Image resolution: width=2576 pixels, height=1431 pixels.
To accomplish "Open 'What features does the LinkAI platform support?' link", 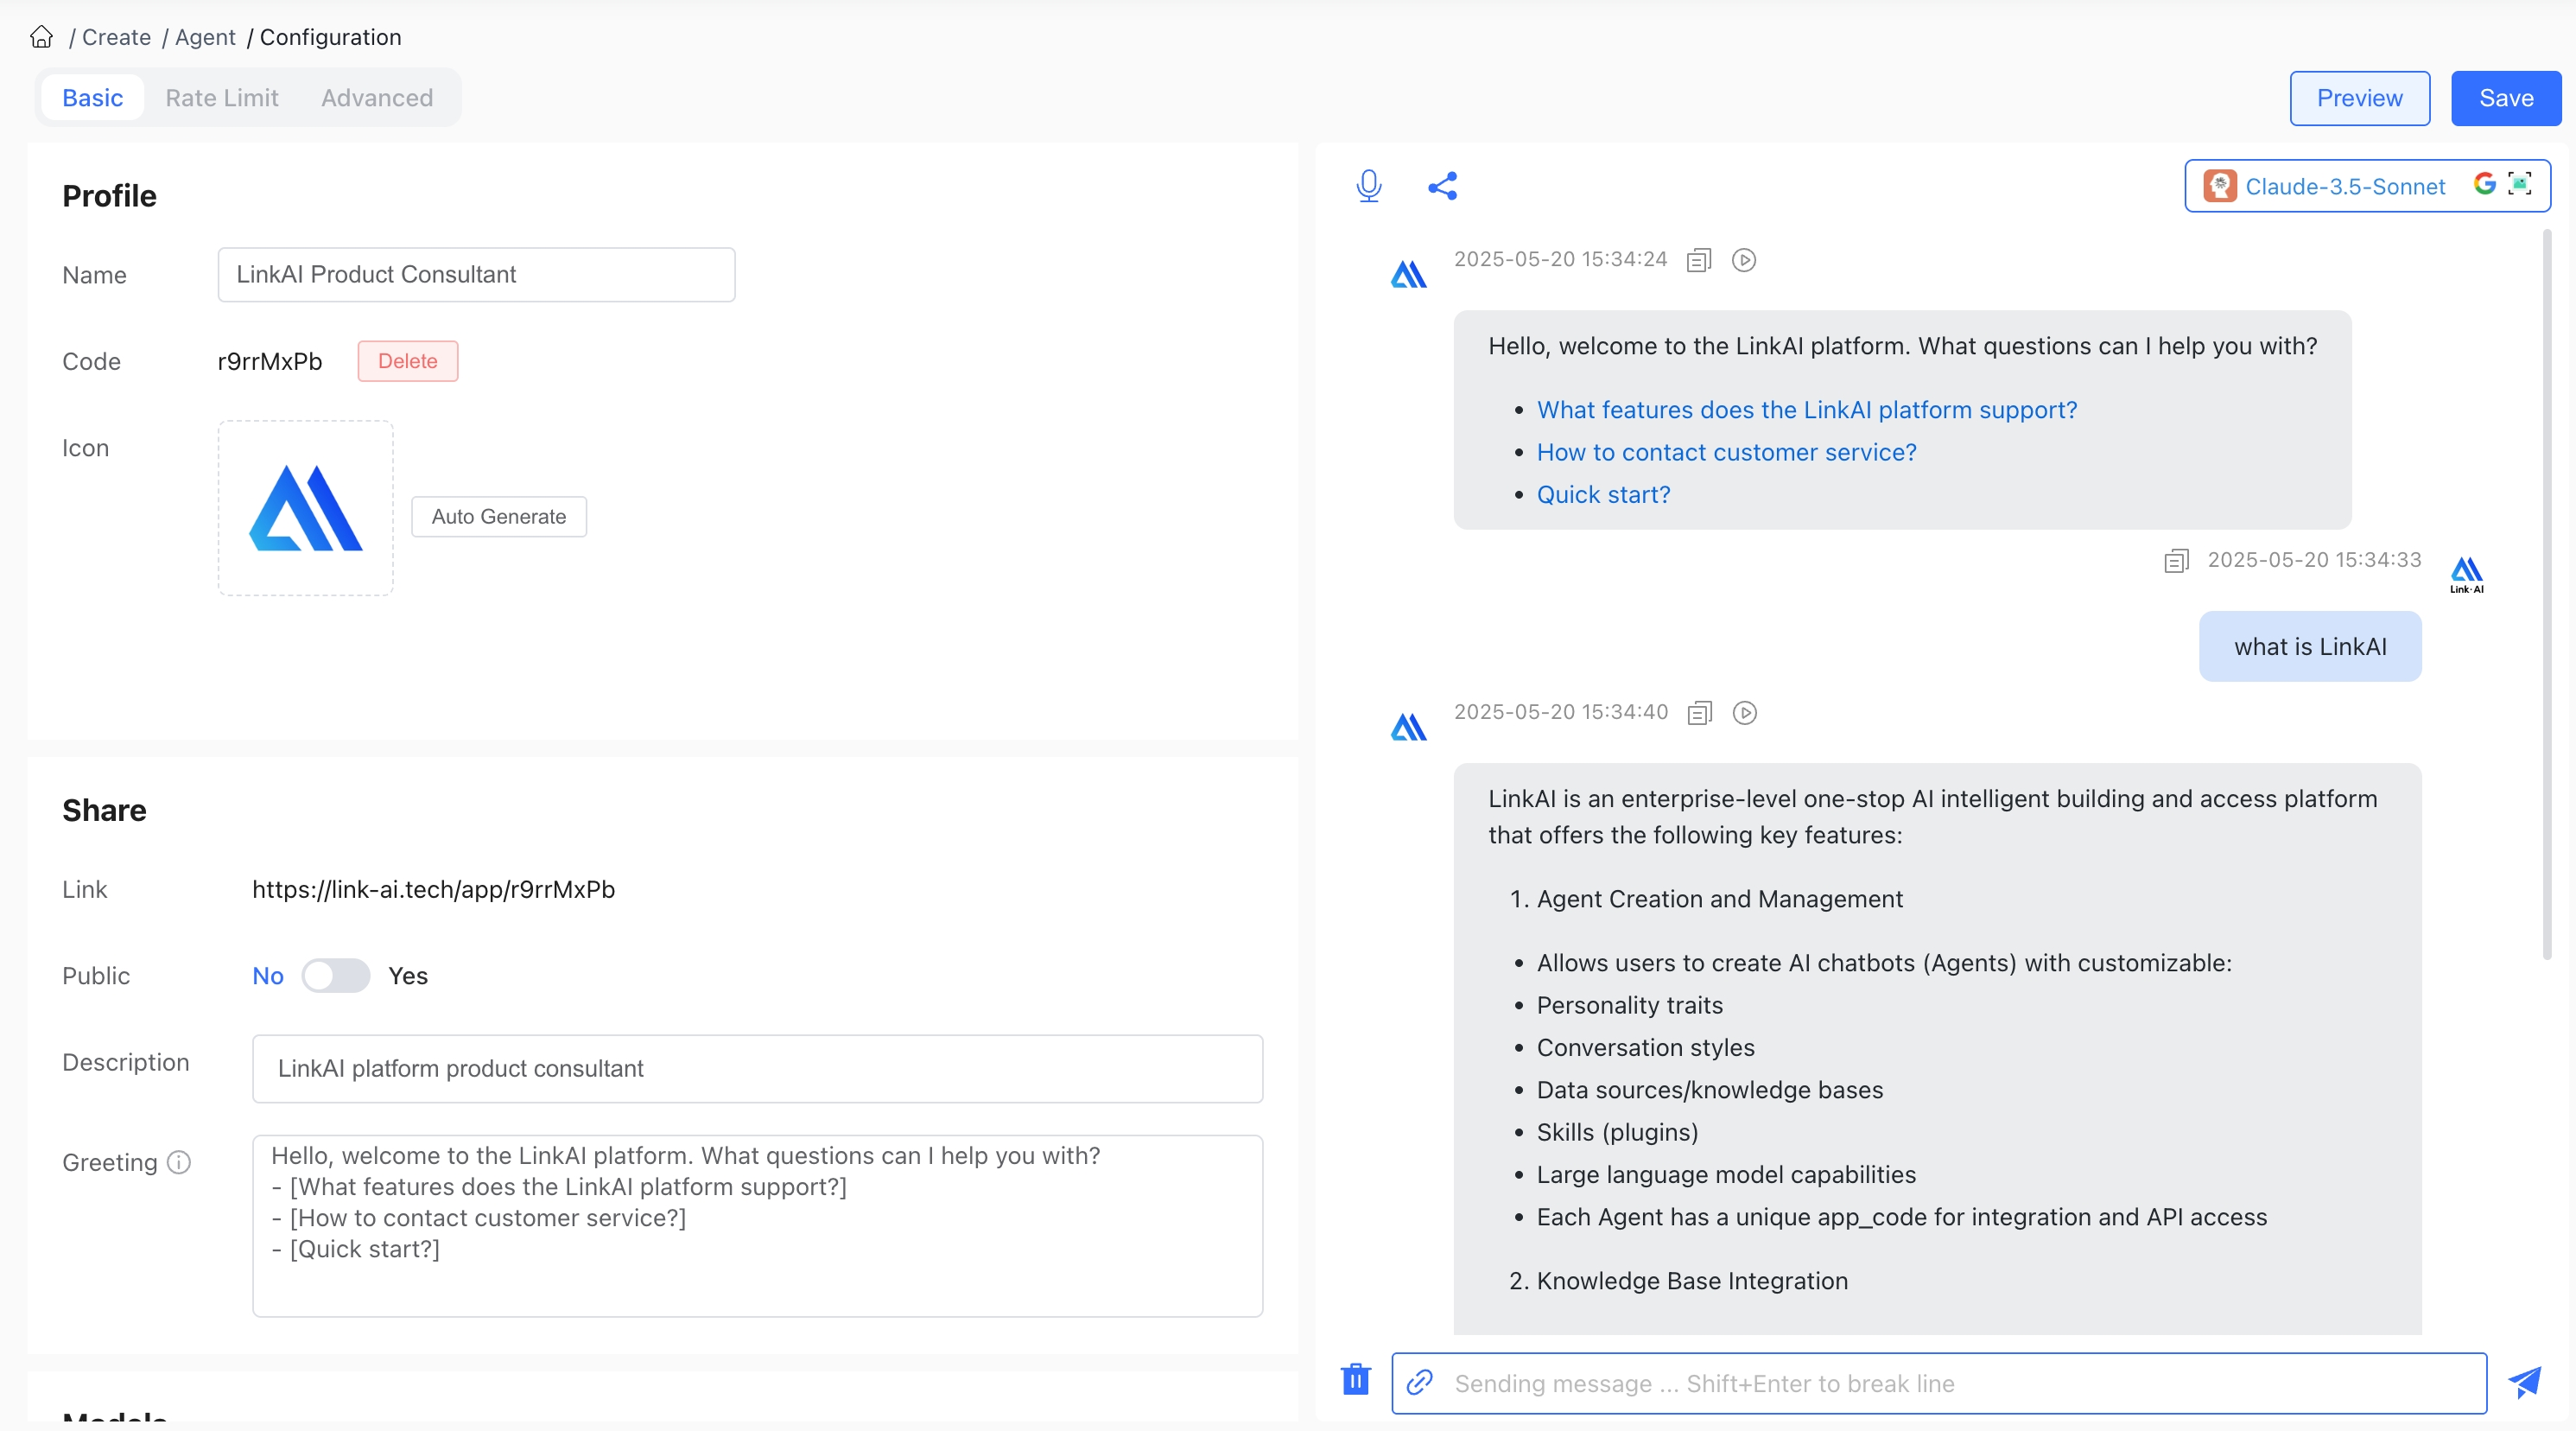I will coord(1807,410).
